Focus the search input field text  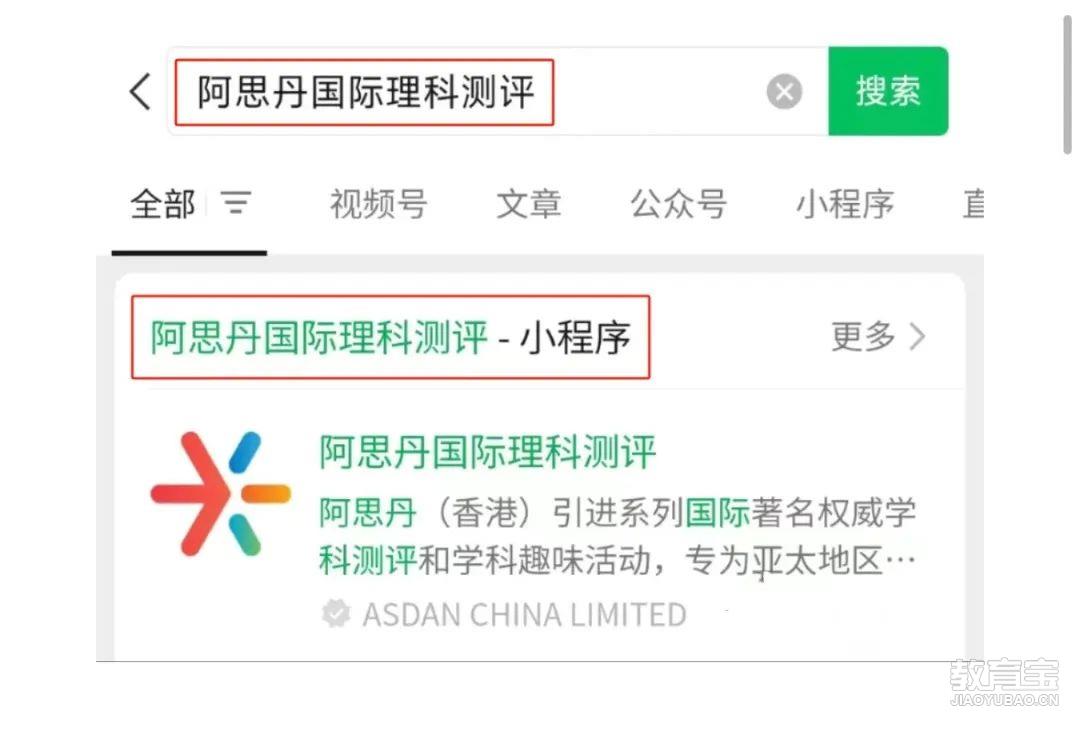(x=366, y=92)
